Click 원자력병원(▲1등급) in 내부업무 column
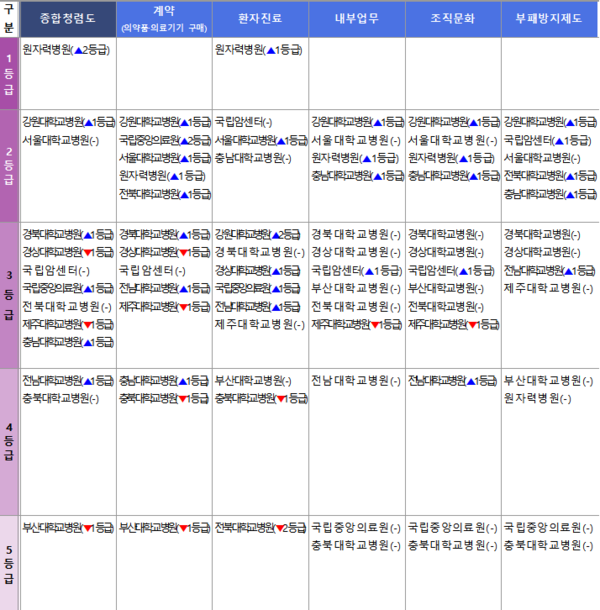 tap(355, 158)
